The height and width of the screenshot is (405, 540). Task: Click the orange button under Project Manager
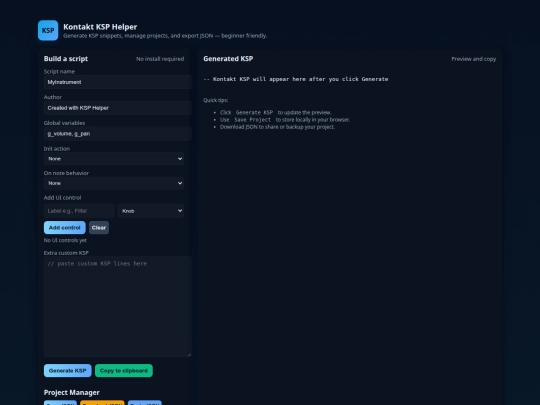click(x=102, y=403)
